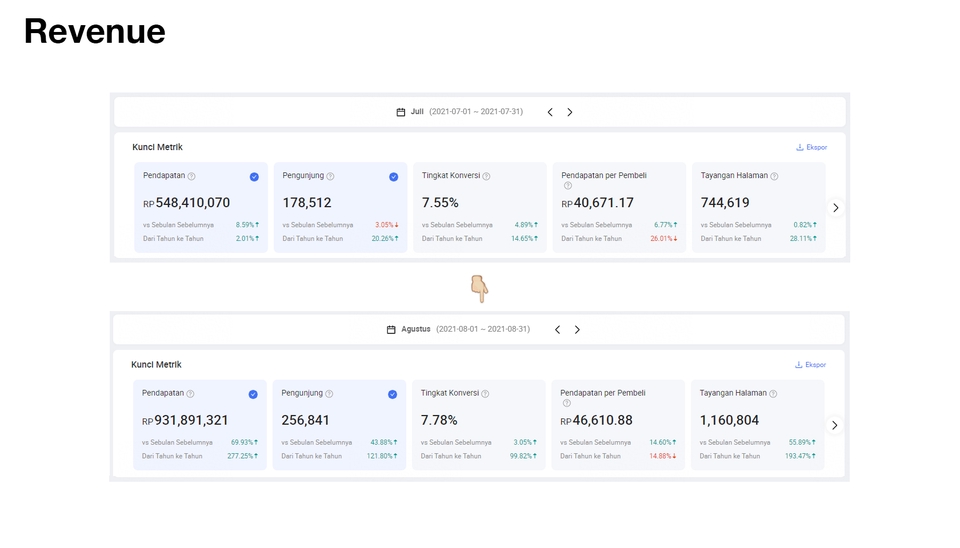Uncheck the Pendapatan metric in July panel

click(254, 177)
